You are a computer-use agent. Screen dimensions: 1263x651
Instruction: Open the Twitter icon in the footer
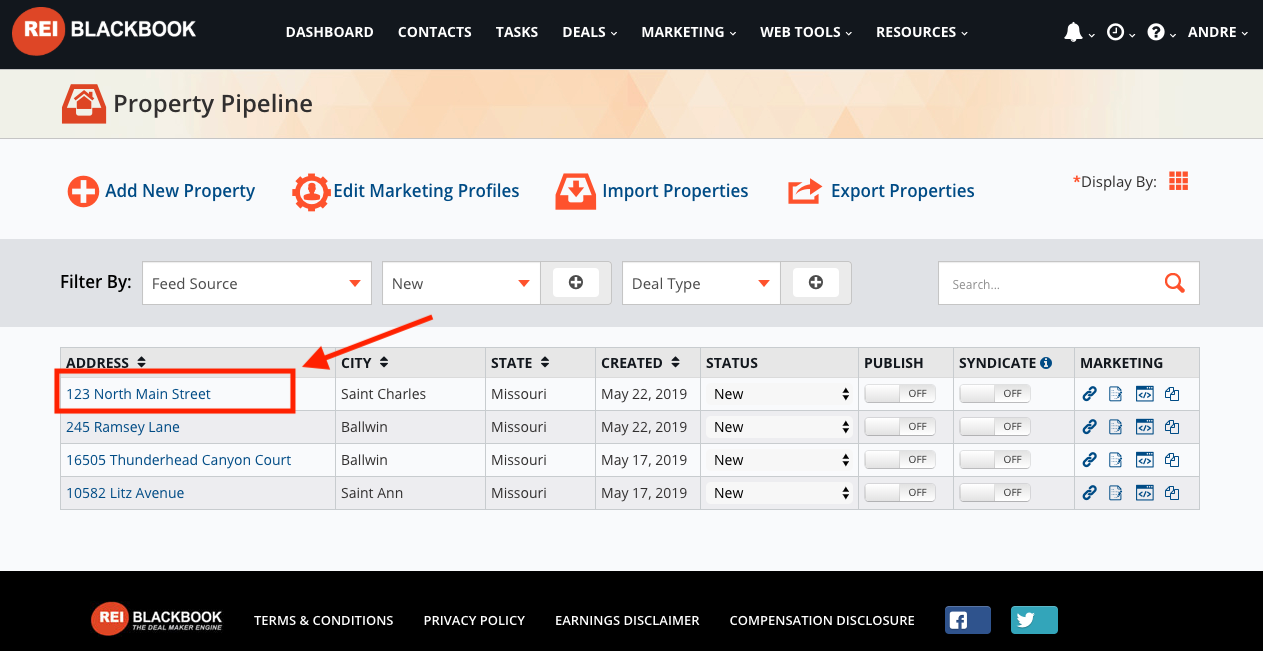1034,620
